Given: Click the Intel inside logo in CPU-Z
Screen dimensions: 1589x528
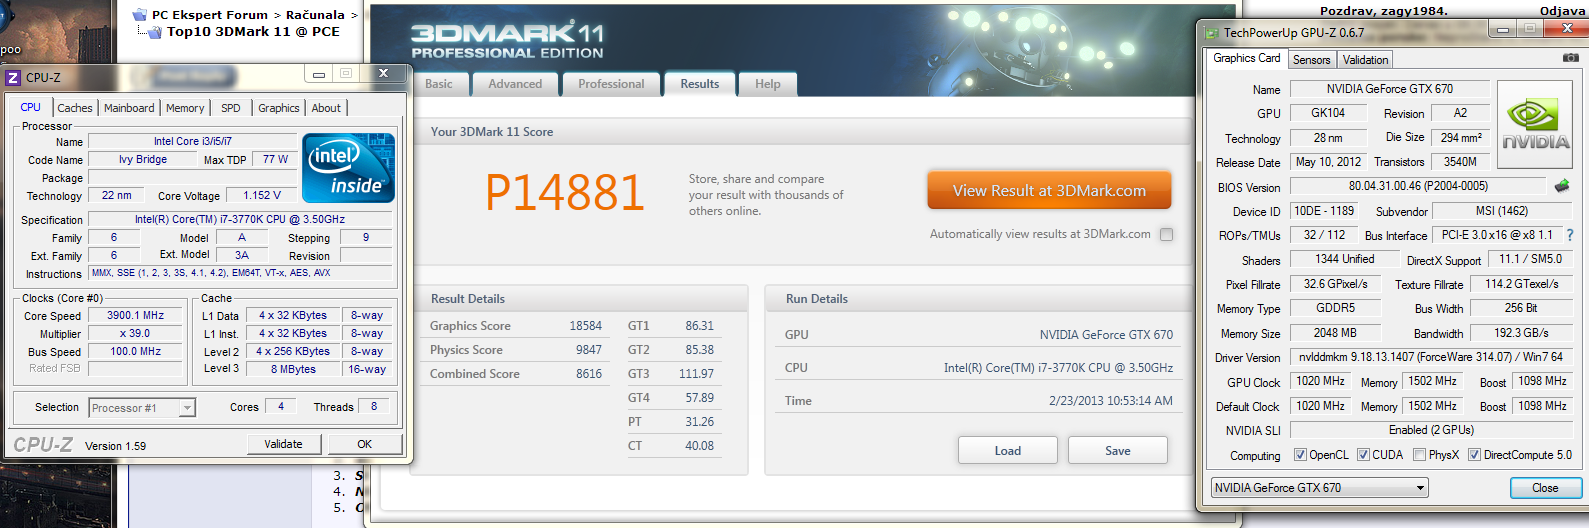Looking at the screenshot, I should (348, 168).
